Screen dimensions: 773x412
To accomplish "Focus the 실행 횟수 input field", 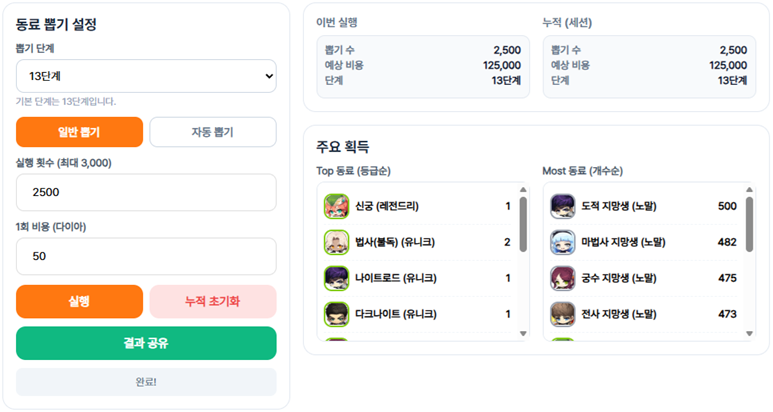I will (x=146, y=192).
